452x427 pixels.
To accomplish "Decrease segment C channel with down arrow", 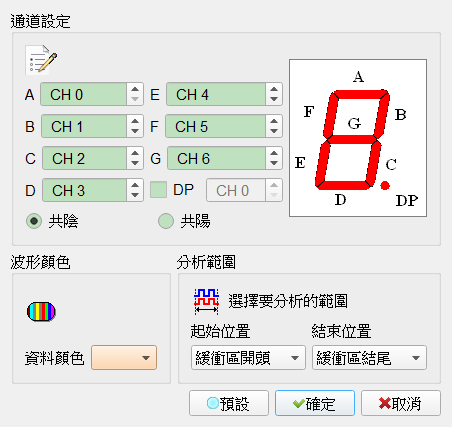I will (x=135, y=163).
